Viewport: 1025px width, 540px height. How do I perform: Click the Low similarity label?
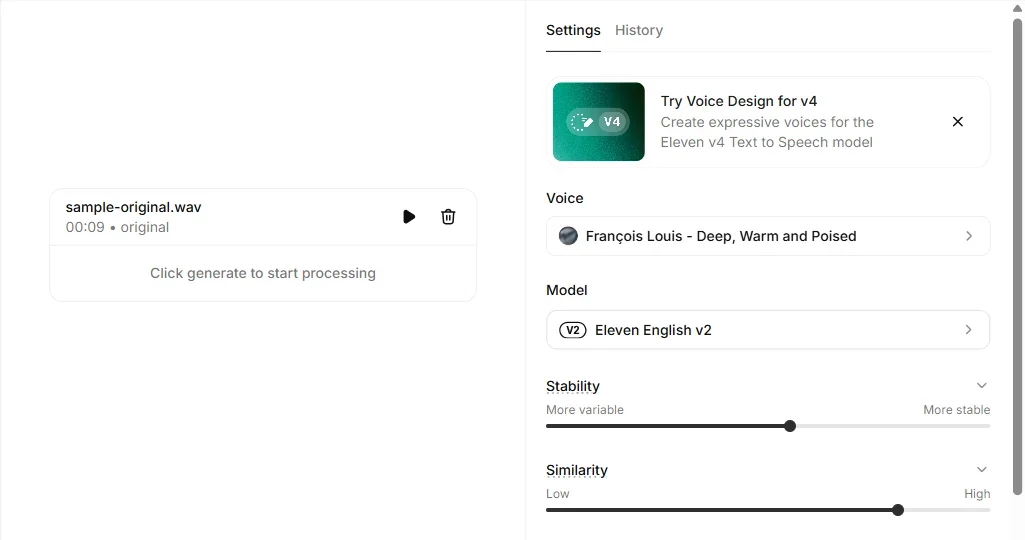tap(558, 494)
